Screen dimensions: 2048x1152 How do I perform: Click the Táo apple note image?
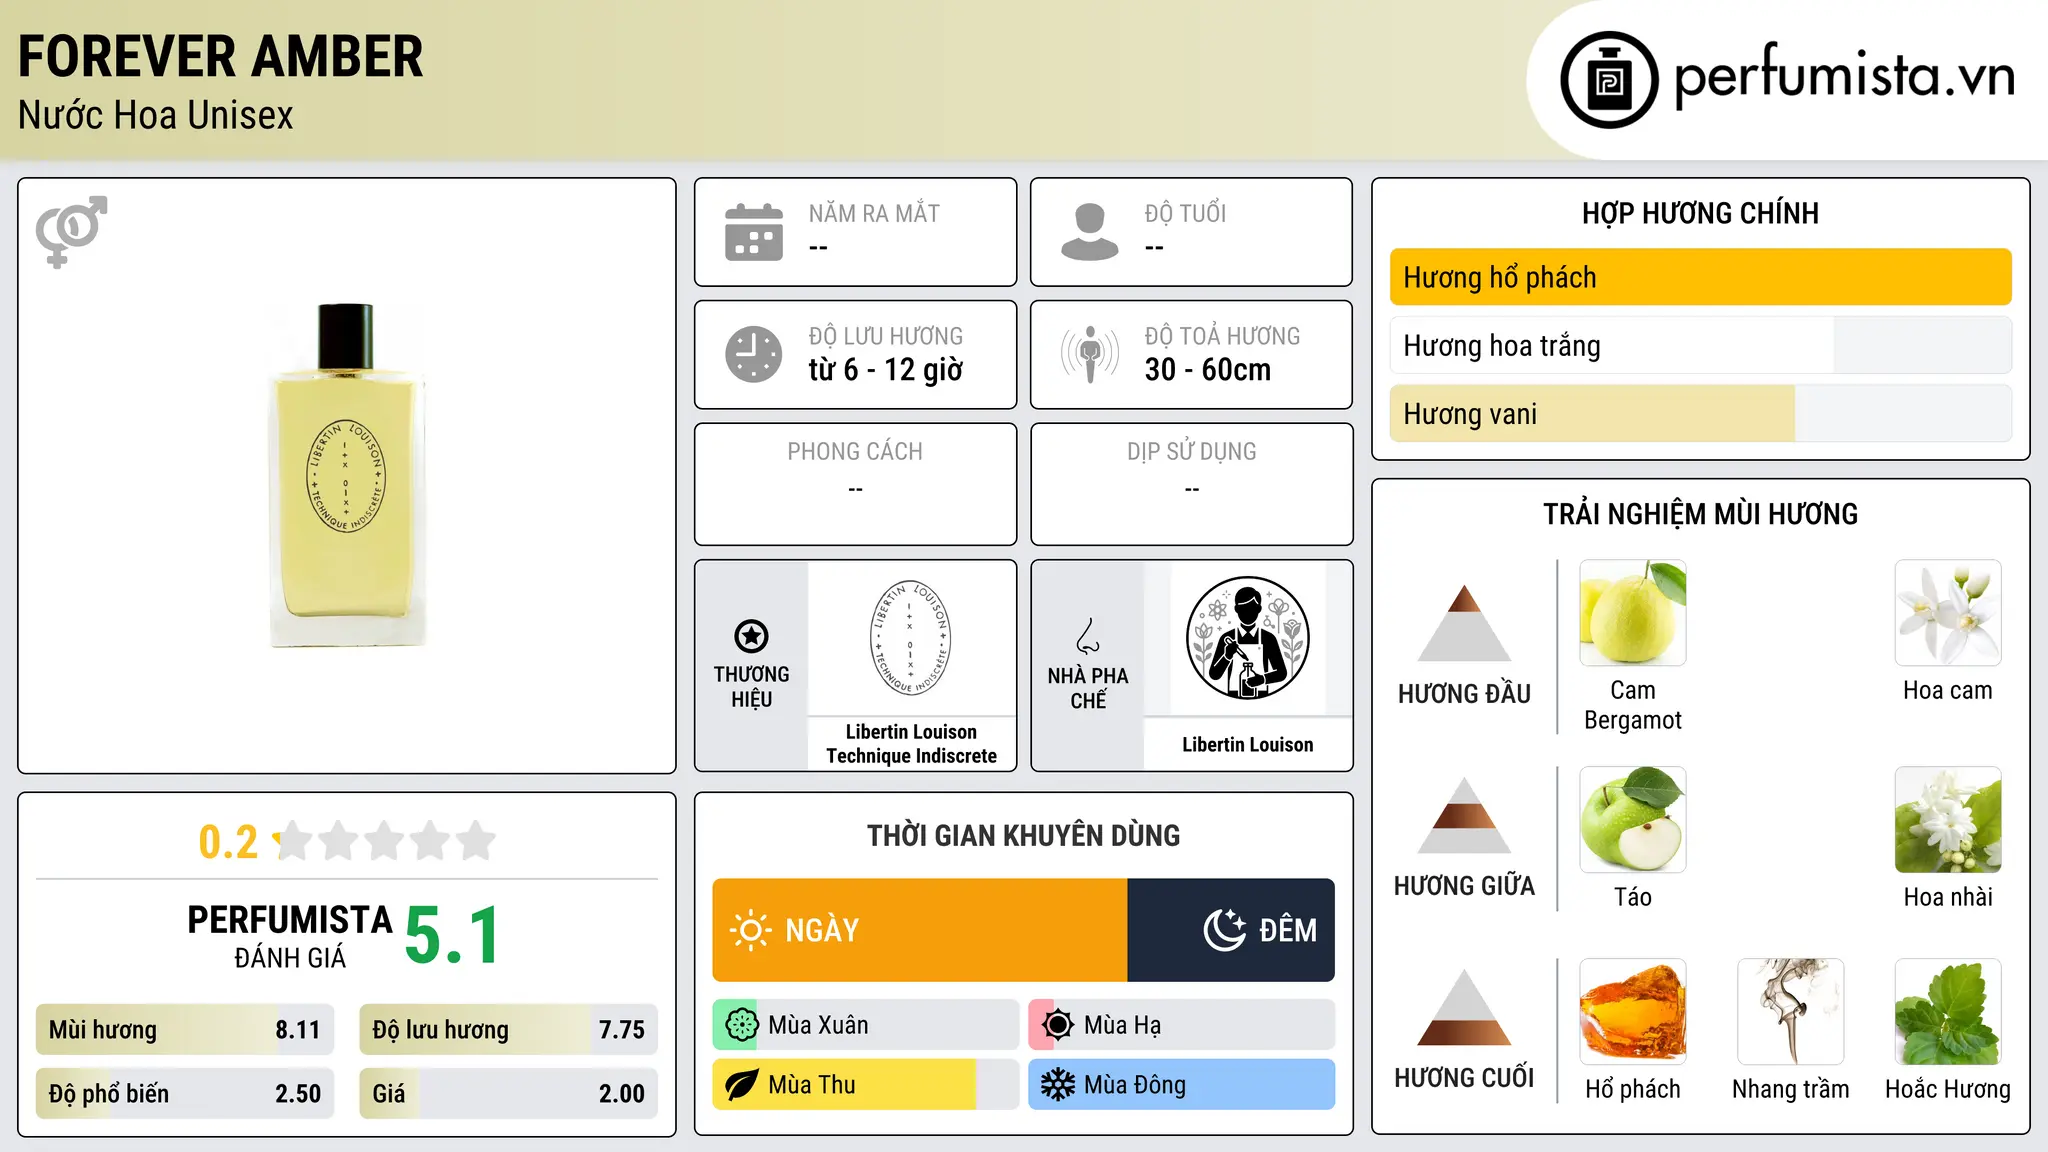click(1633, 820)
